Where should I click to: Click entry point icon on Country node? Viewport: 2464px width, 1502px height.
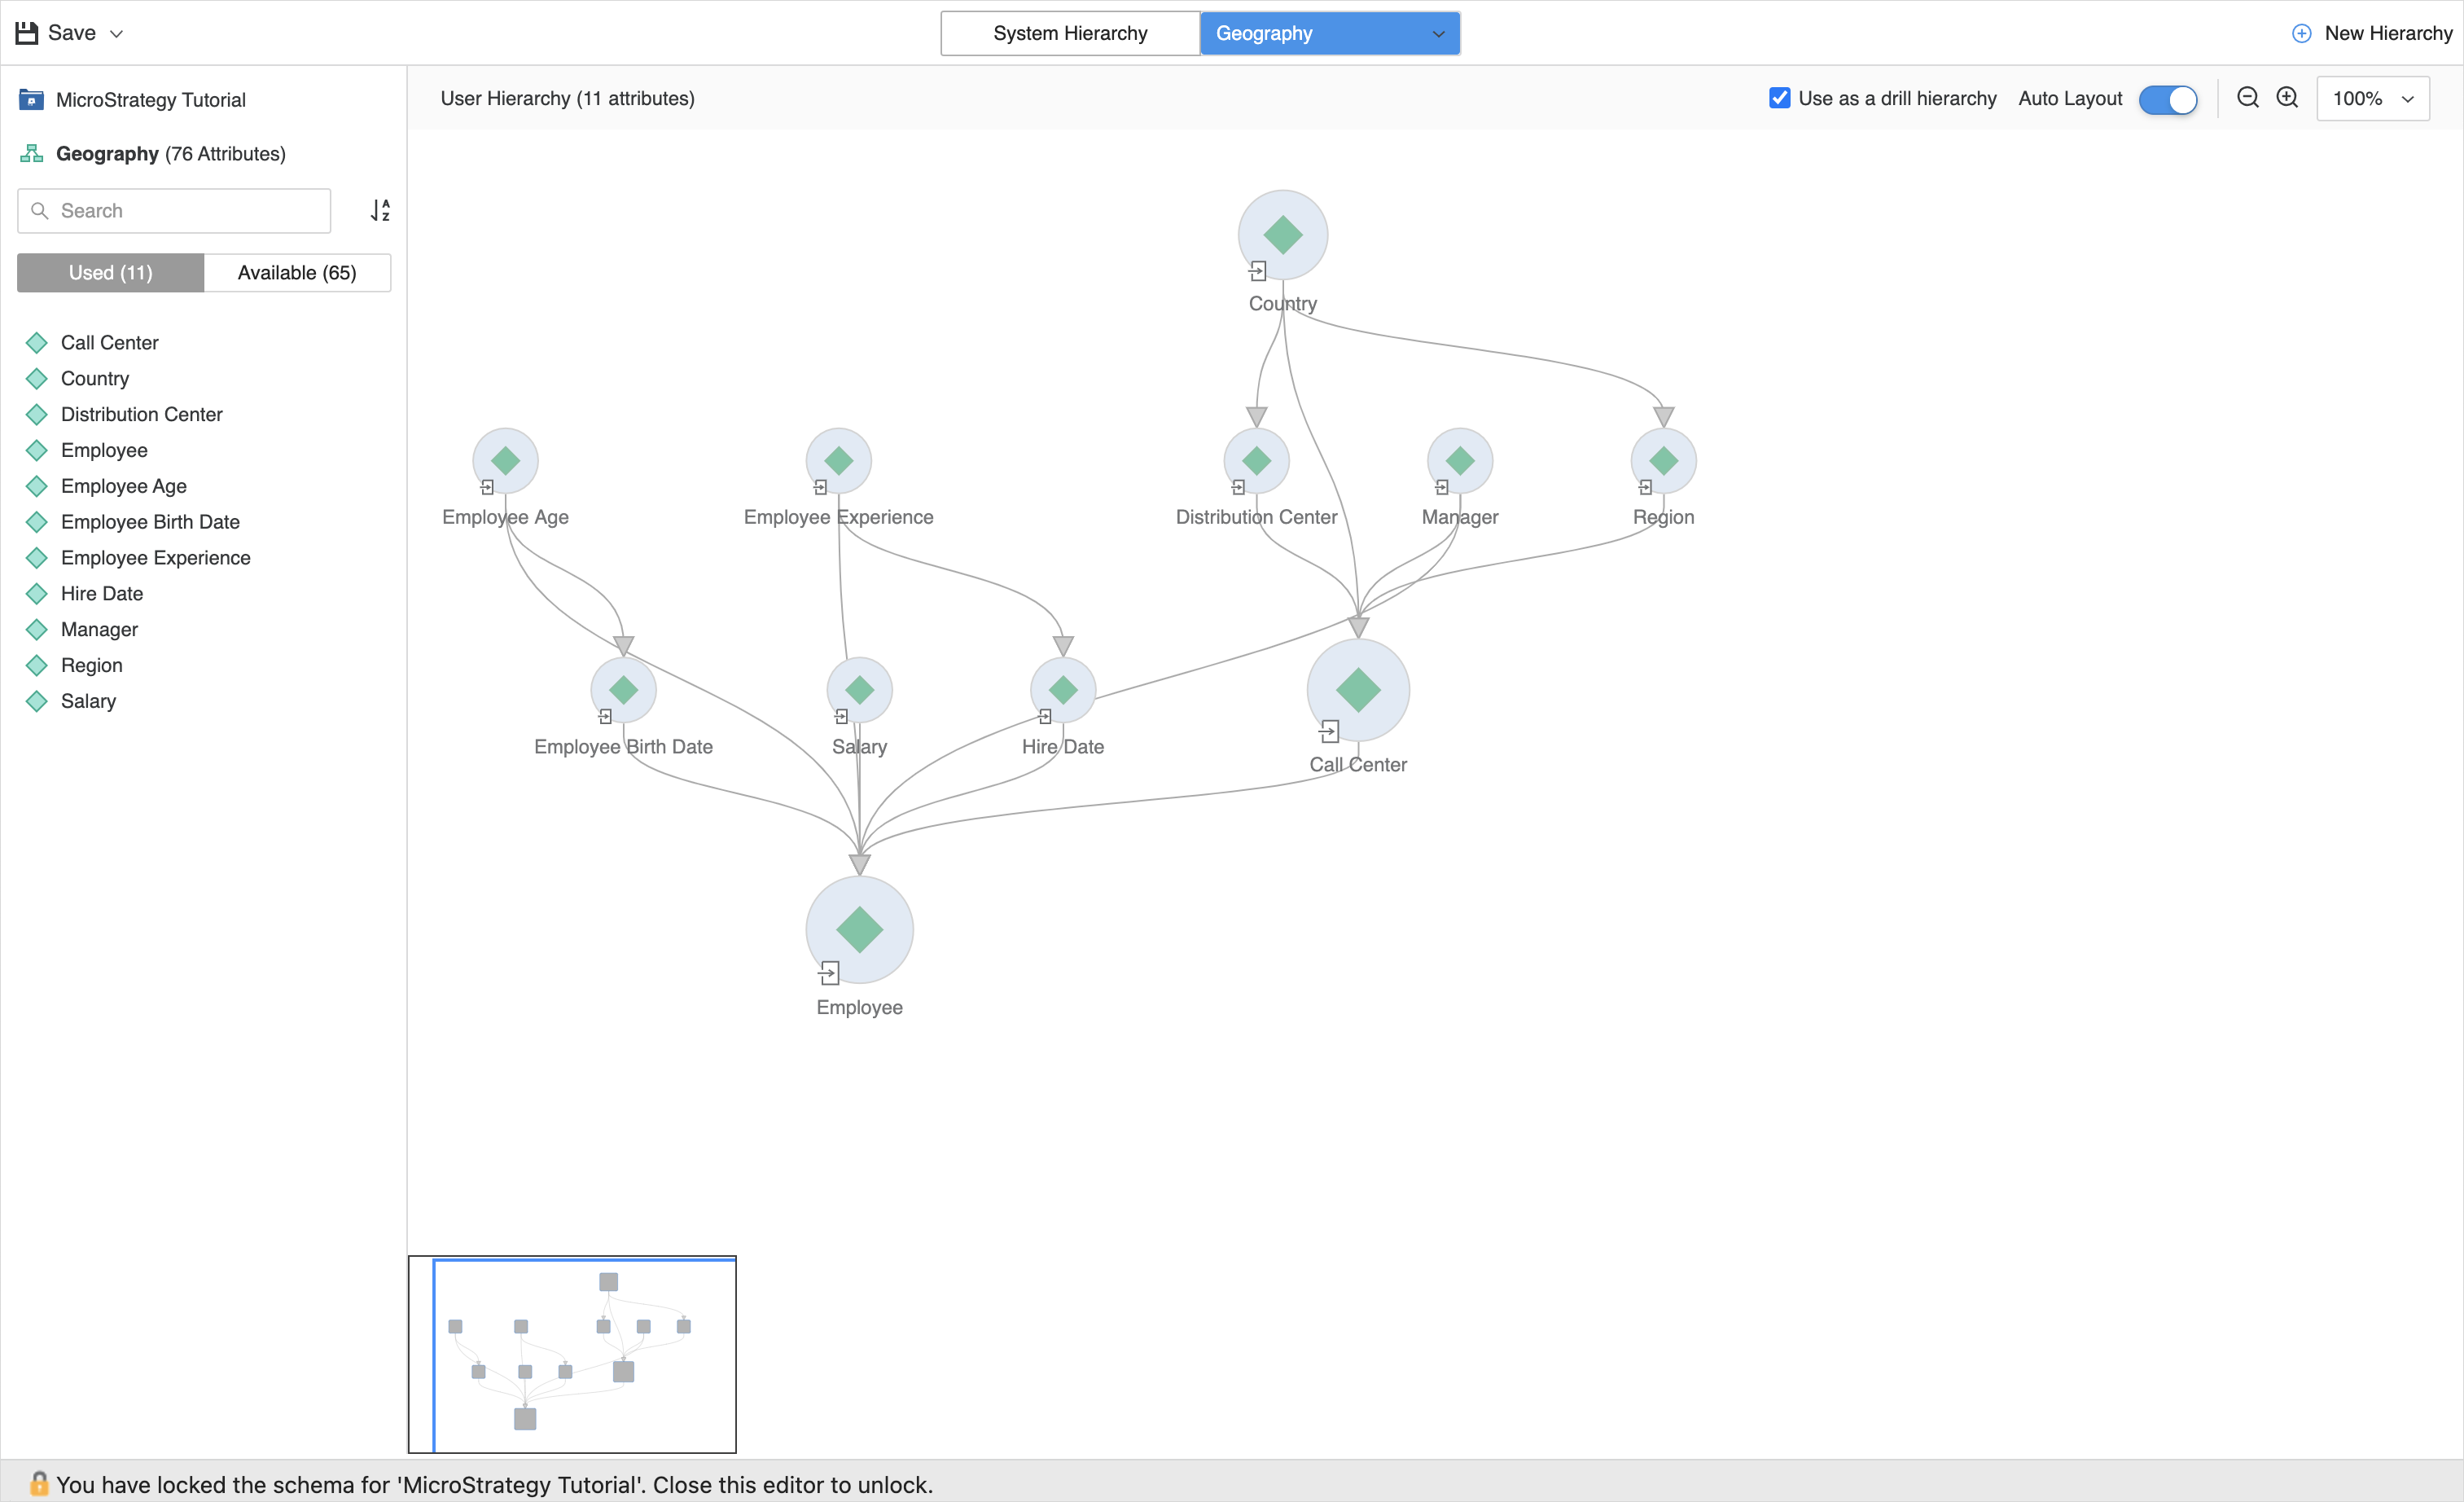pos(1257,271)
